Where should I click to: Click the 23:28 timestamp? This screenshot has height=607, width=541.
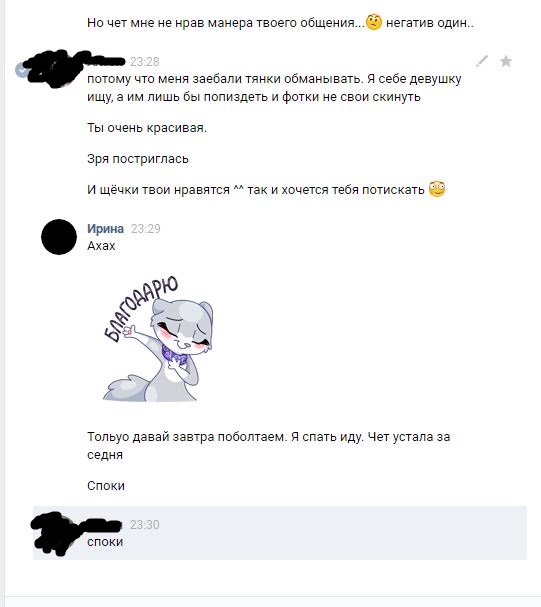point(144,62)
